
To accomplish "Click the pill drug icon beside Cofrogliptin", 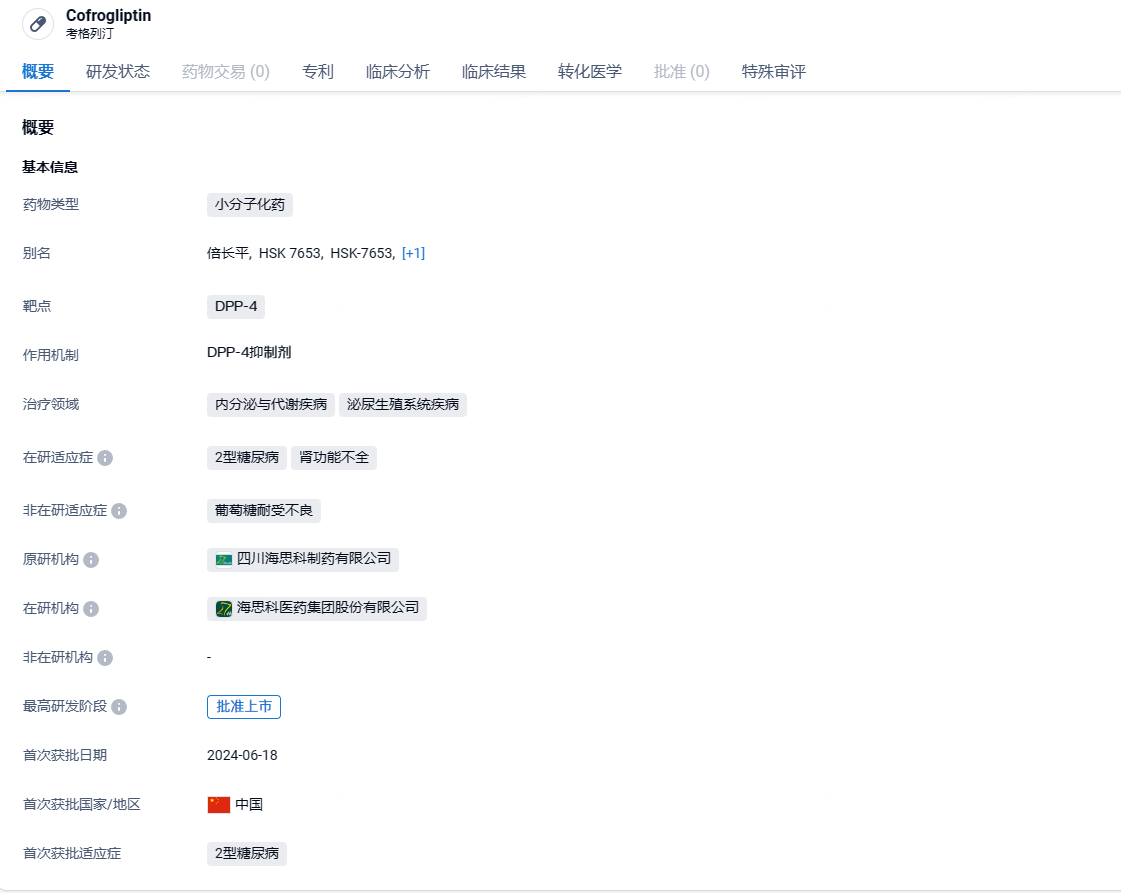I will click(x=38, y=24).
